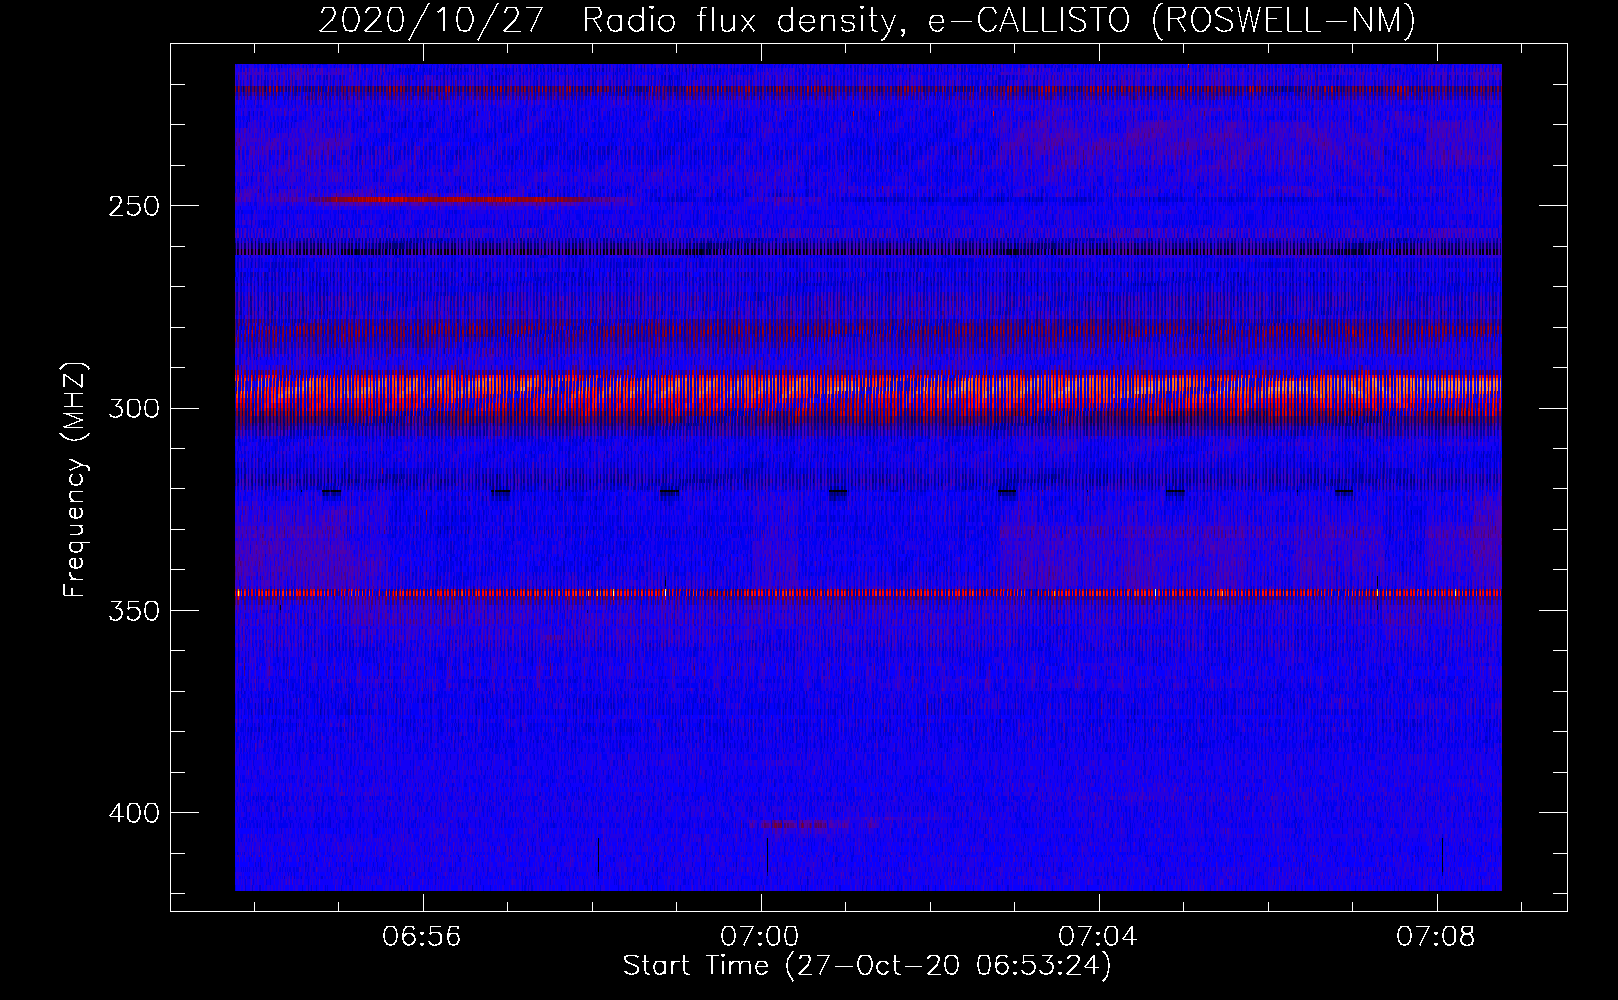The width and height of the screenshot is (1618, 1000).
Task: Click the time tick label '07:08'
Action: (1436, 937)
